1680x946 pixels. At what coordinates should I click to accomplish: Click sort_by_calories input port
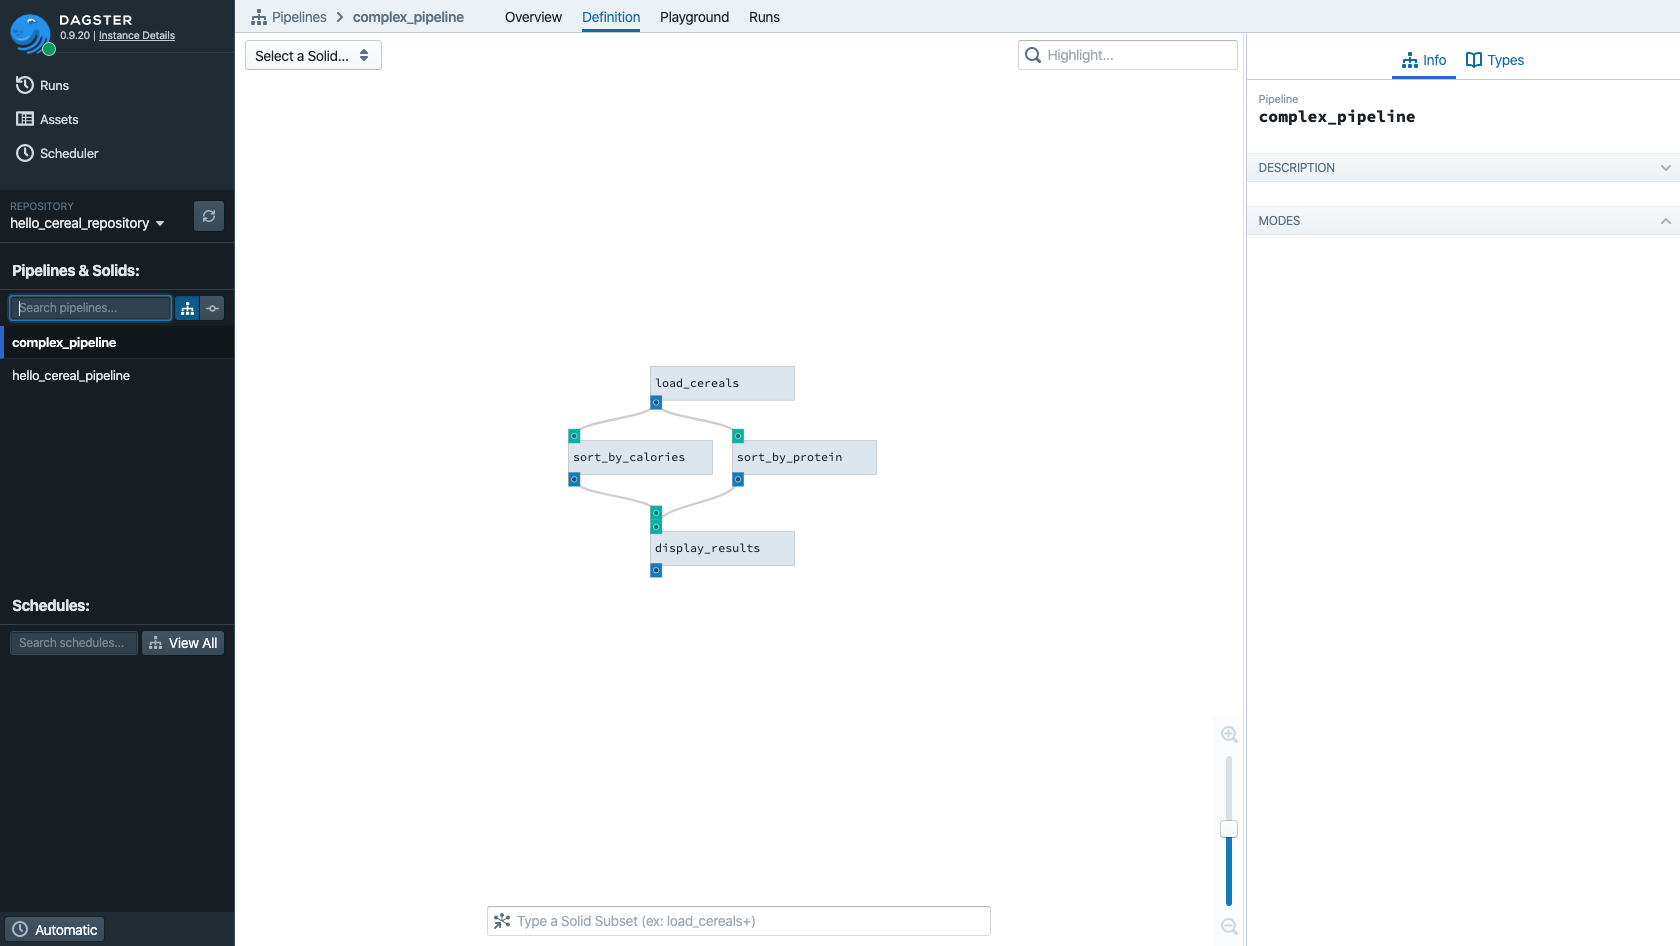click(x=574, y=436)
